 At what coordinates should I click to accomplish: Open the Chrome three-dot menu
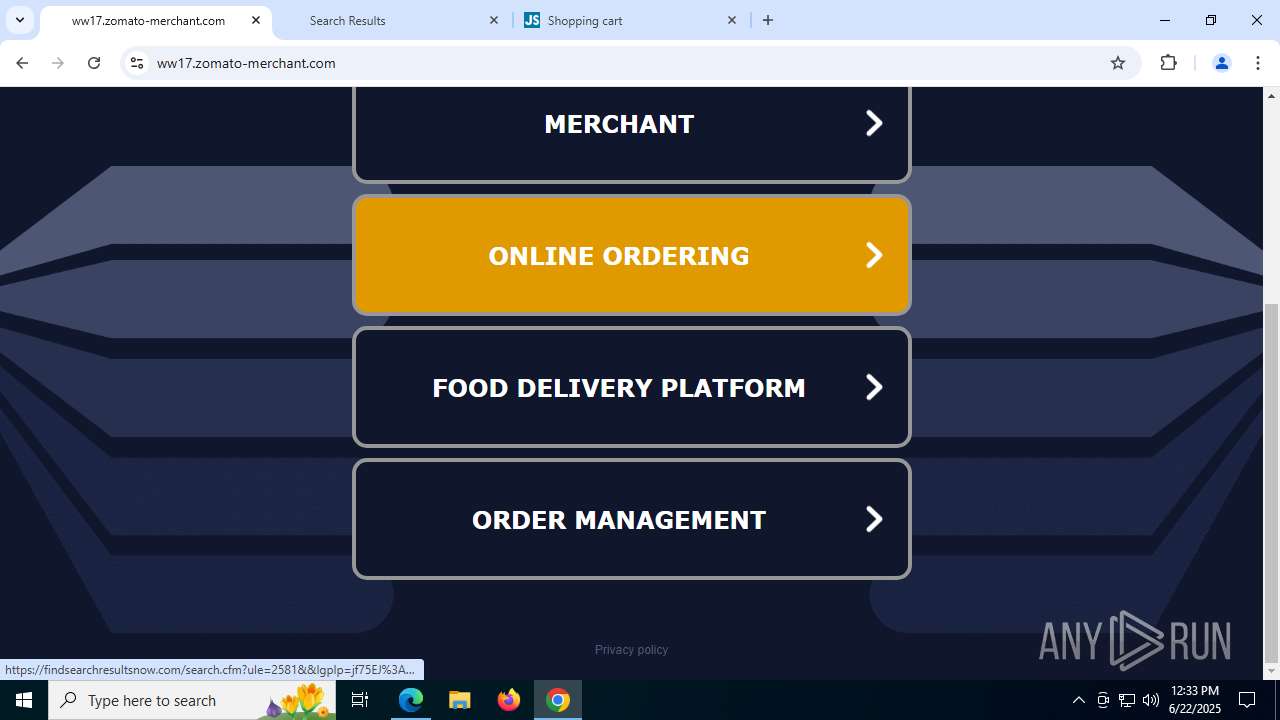[x=1258, y=63]
